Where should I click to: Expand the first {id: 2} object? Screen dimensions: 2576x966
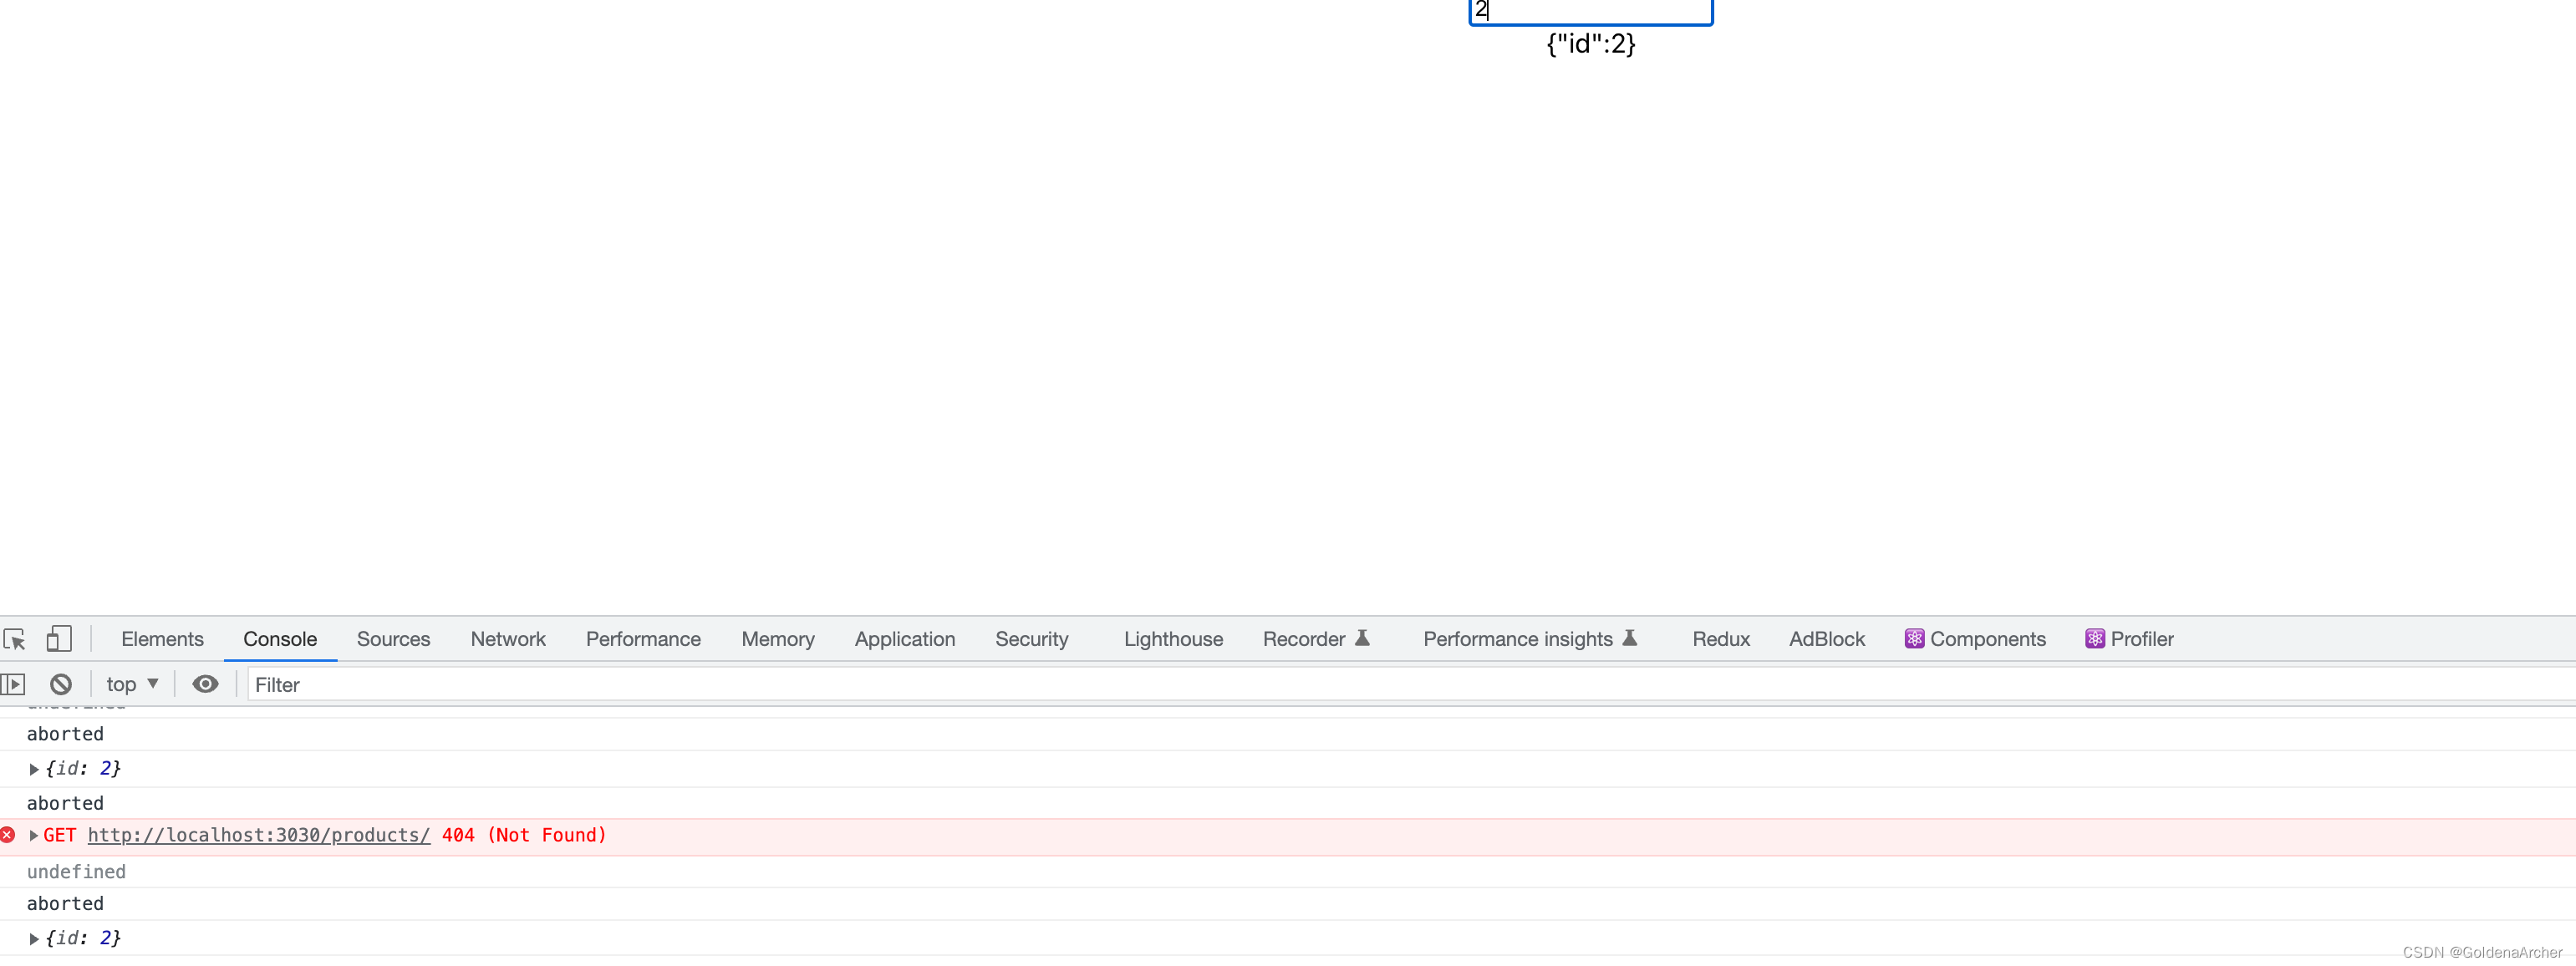coord(34,769)
